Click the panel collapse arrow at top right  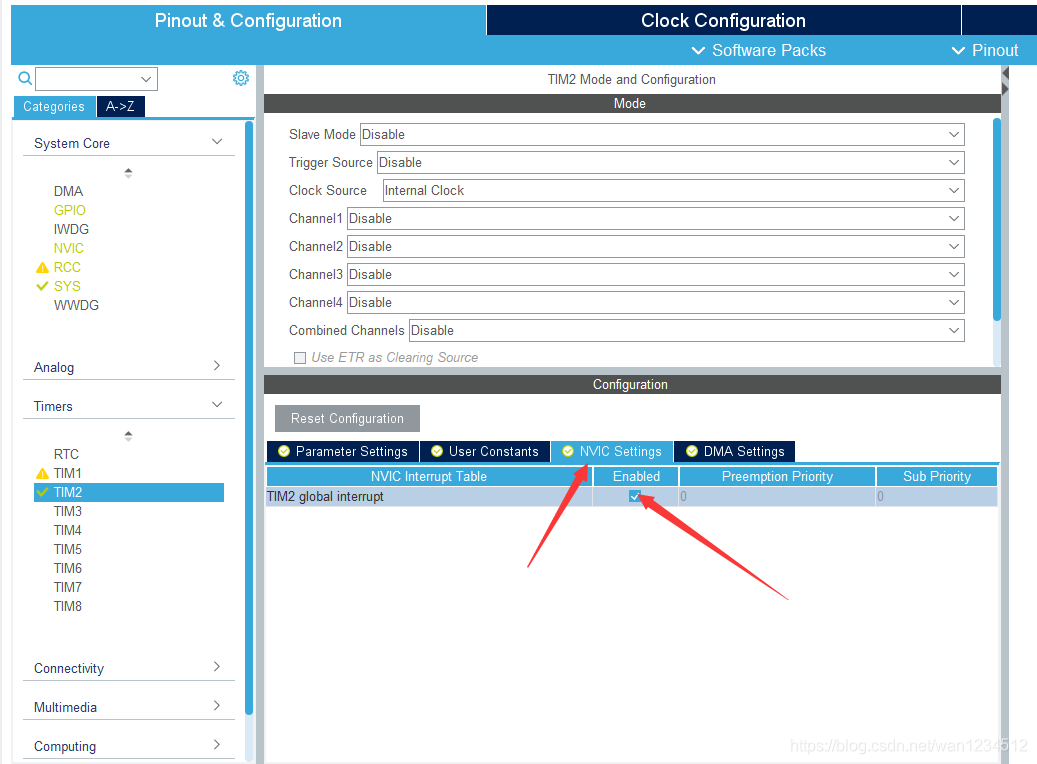(x=1005, y=74)
